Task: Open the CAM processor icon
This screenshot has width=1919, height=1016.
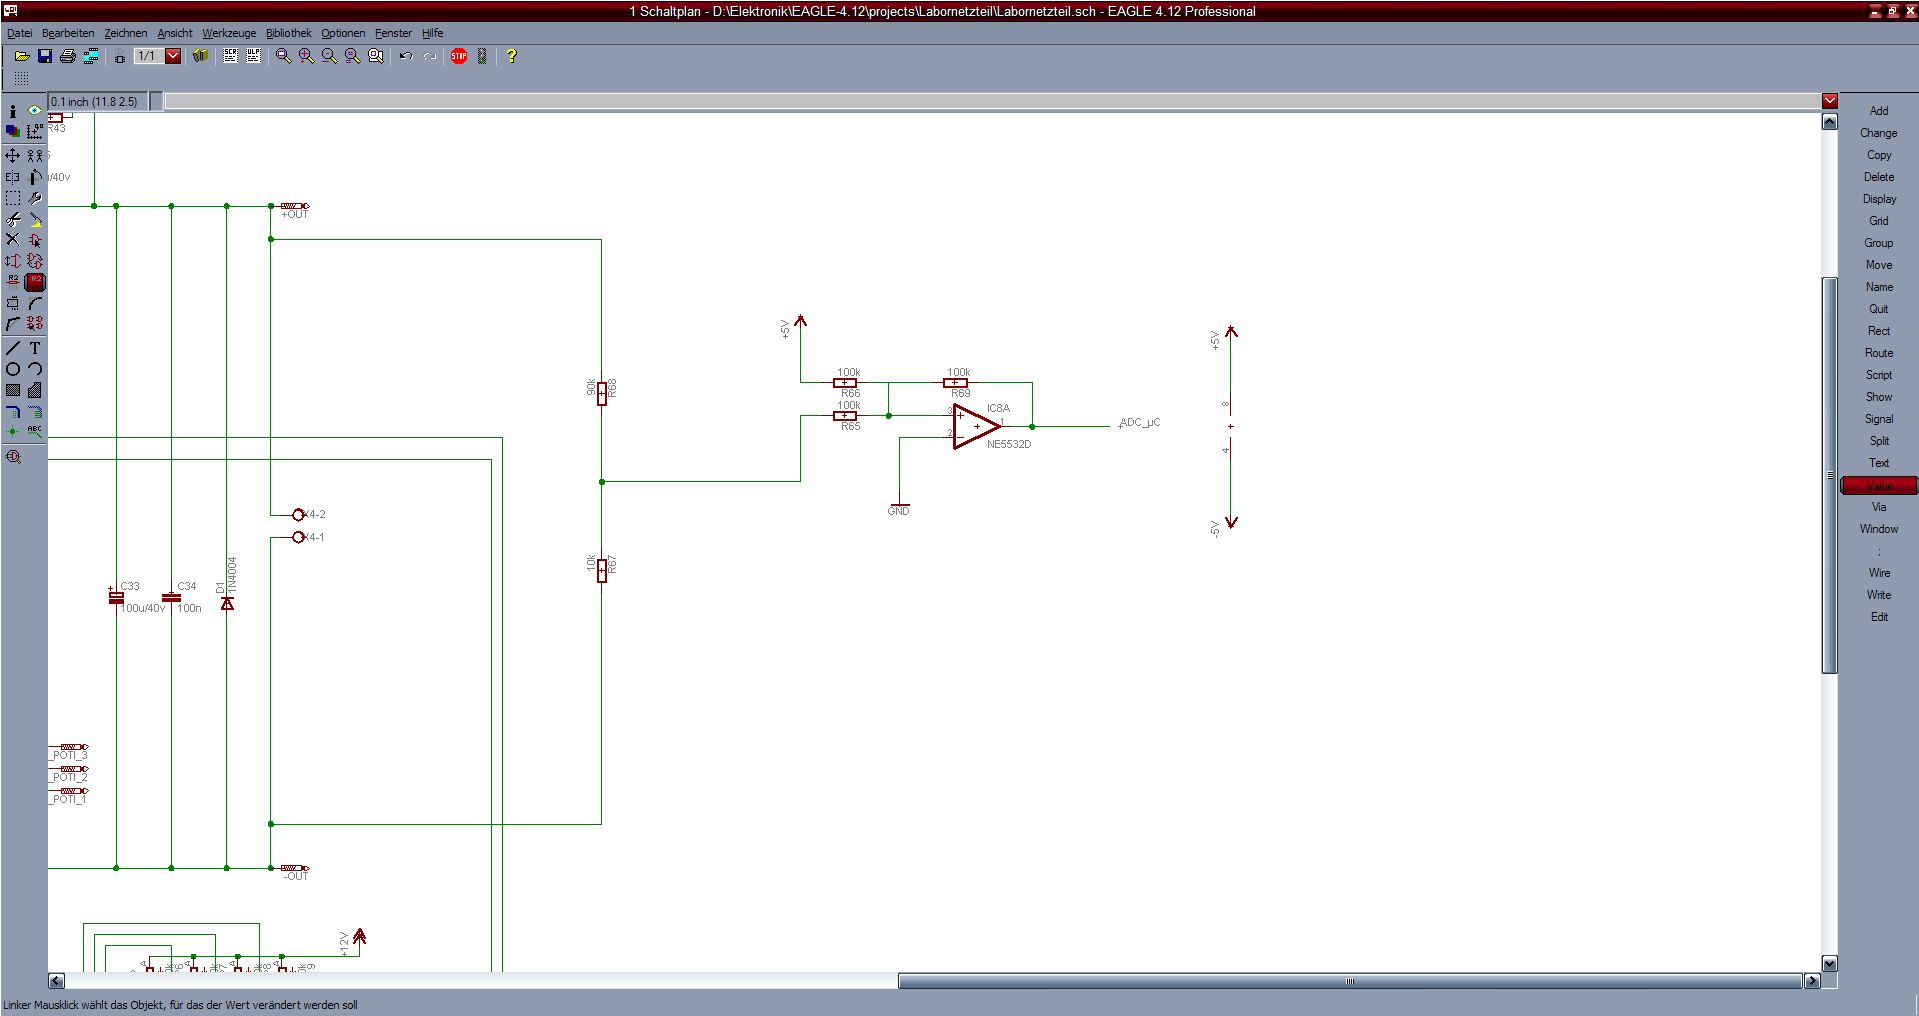Action: tap(91, 56)
